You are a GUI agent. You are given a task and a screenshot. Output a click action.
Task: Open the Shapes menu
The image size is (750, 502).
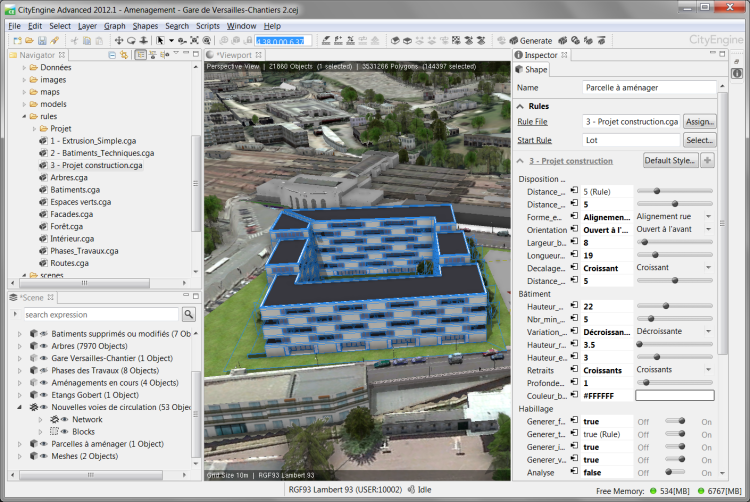pos(145,26)
